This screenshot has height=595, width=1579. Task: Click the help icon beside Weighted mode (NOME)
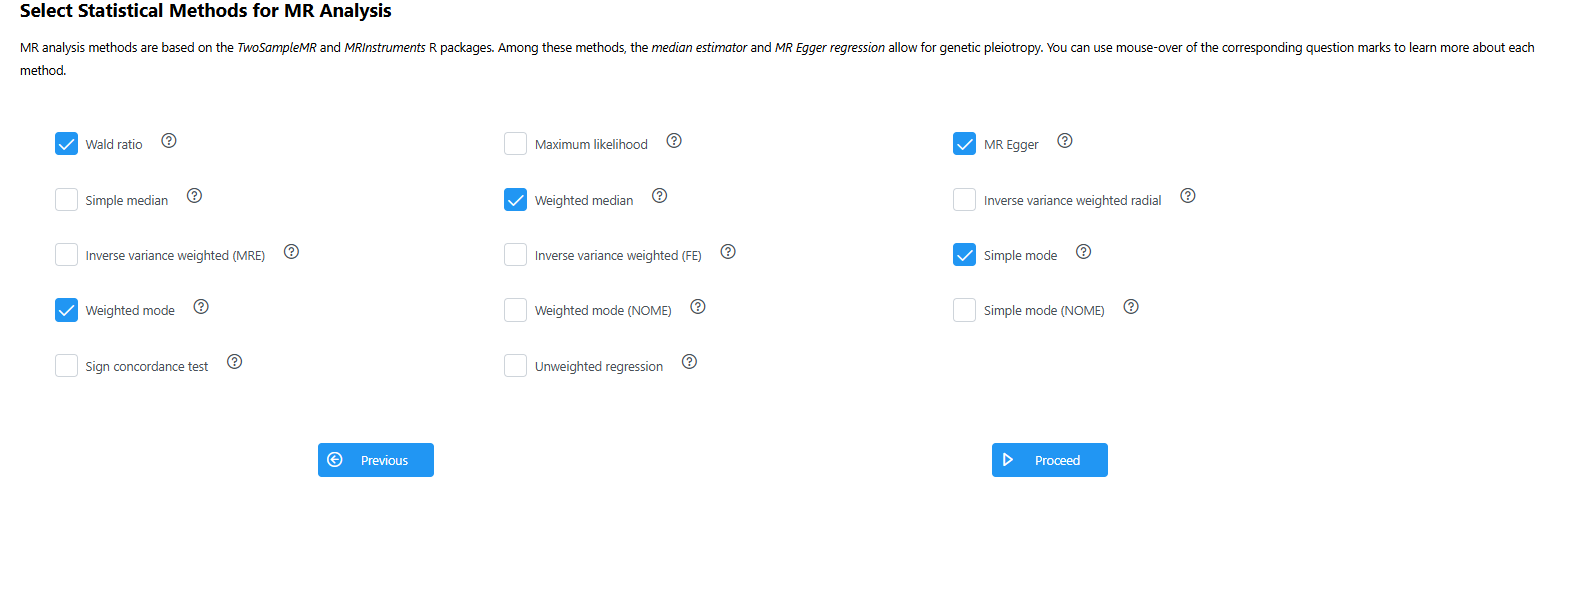(x=698, y=307)
